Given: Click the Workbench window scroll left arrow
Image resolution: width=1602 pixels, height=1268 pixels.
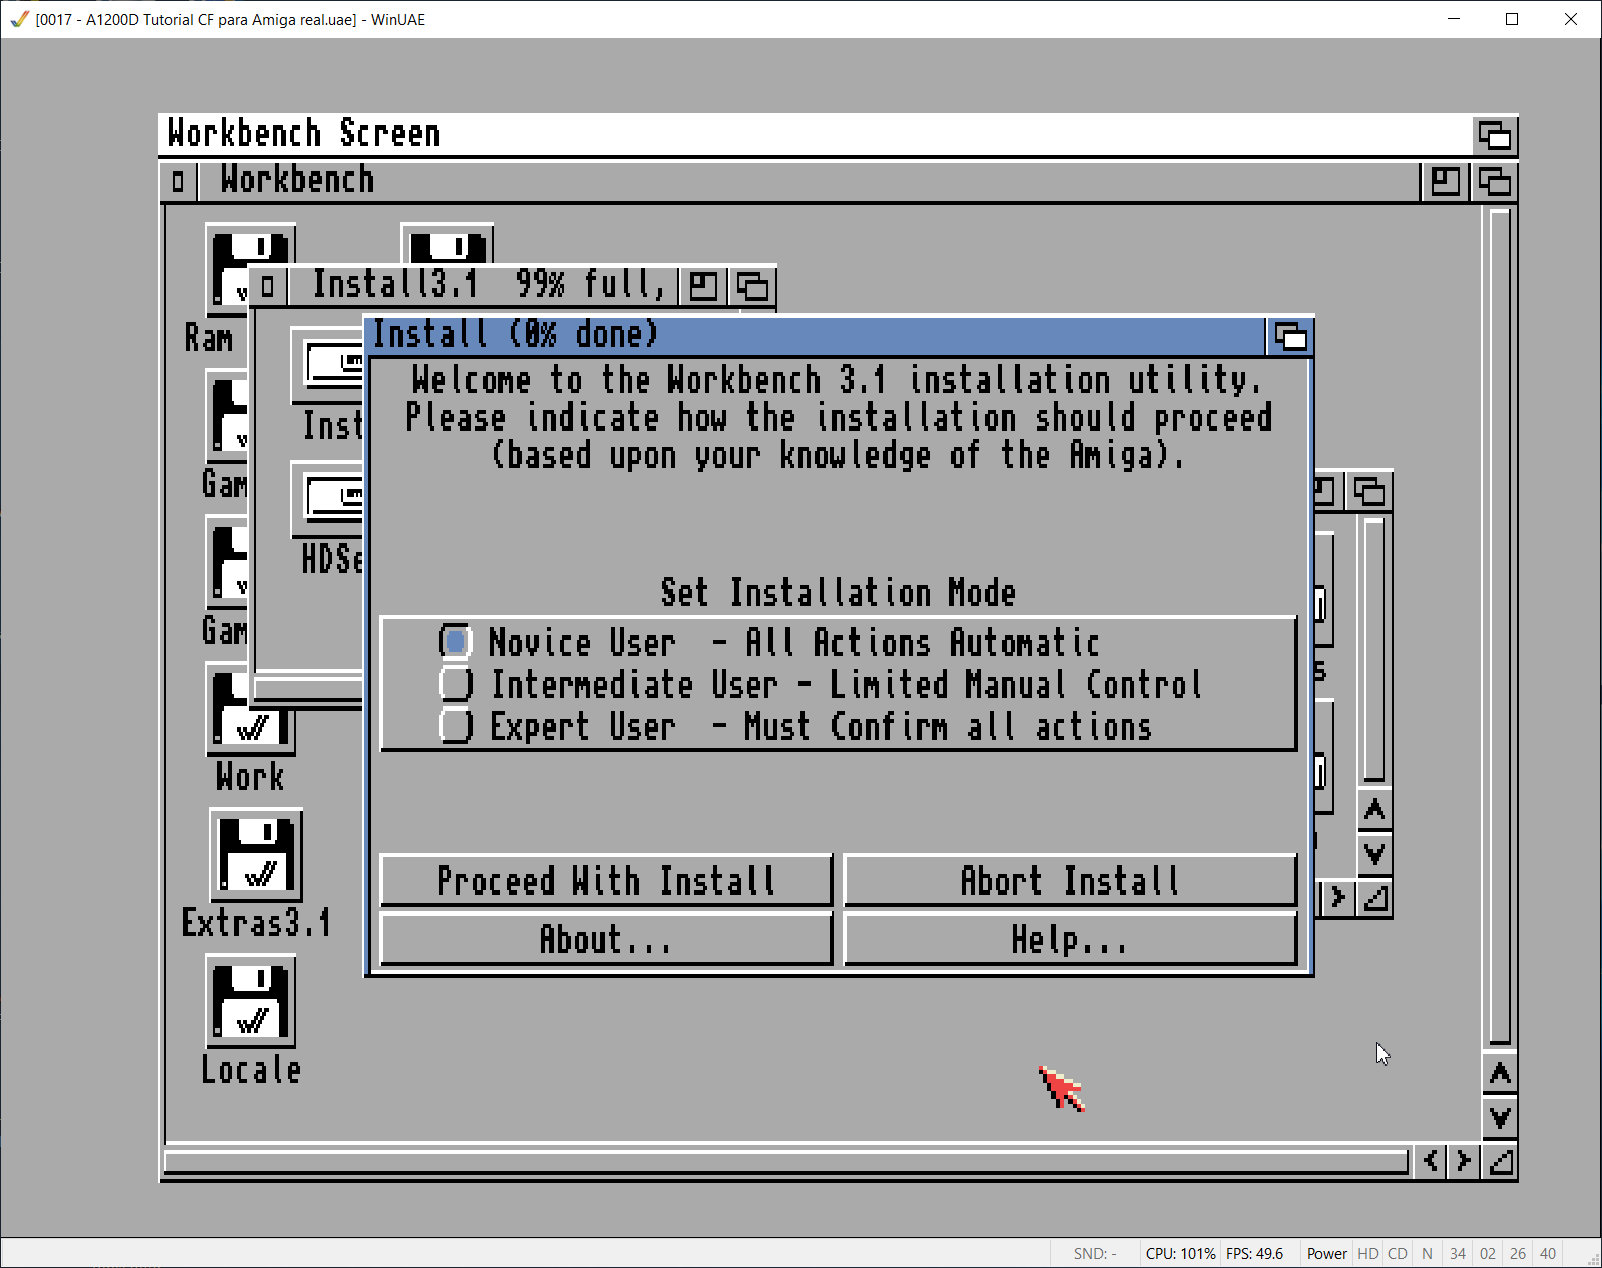Looking at the screenshot, I should (1431, 1161).
